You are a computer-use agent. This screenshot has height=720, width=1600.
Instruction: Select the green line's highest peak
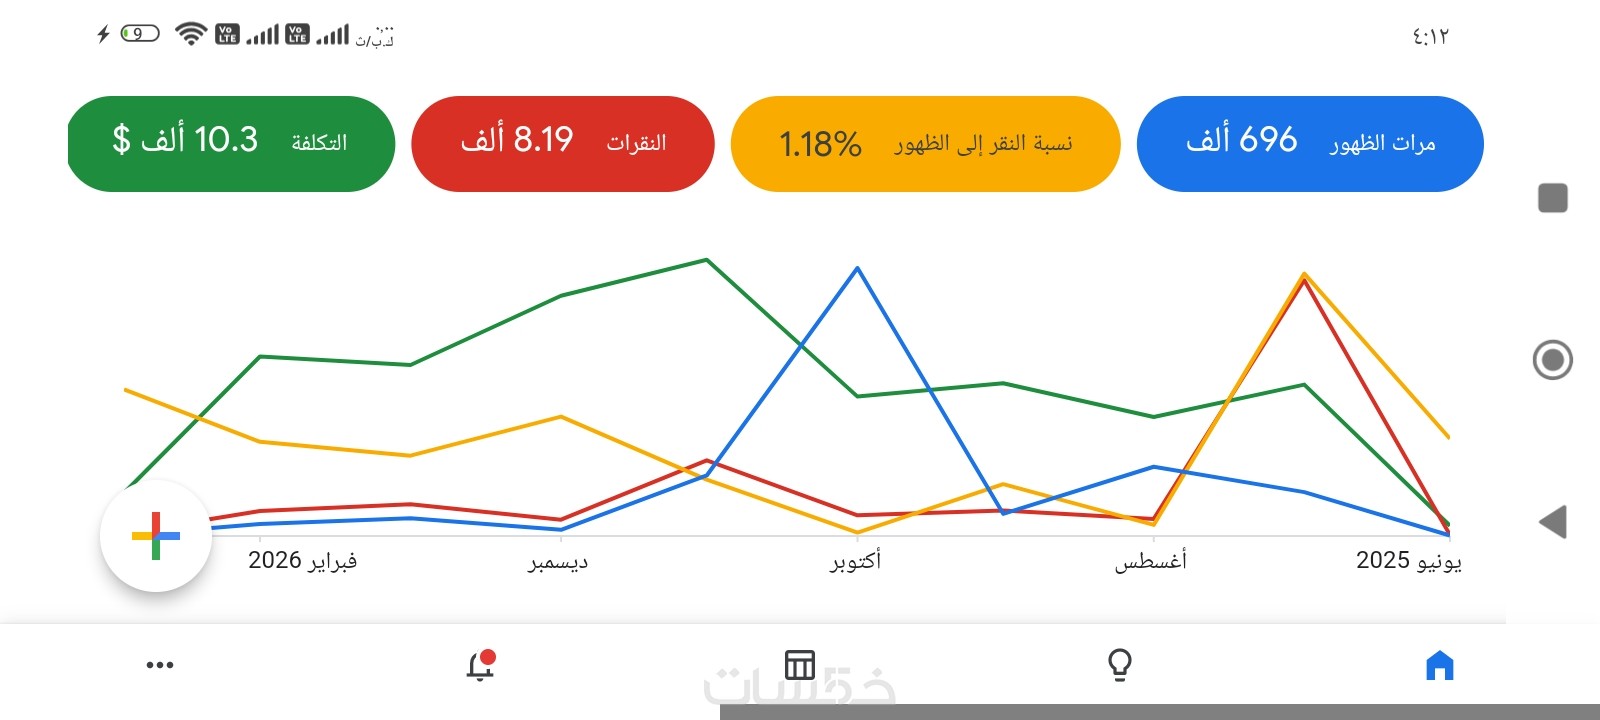707,260
